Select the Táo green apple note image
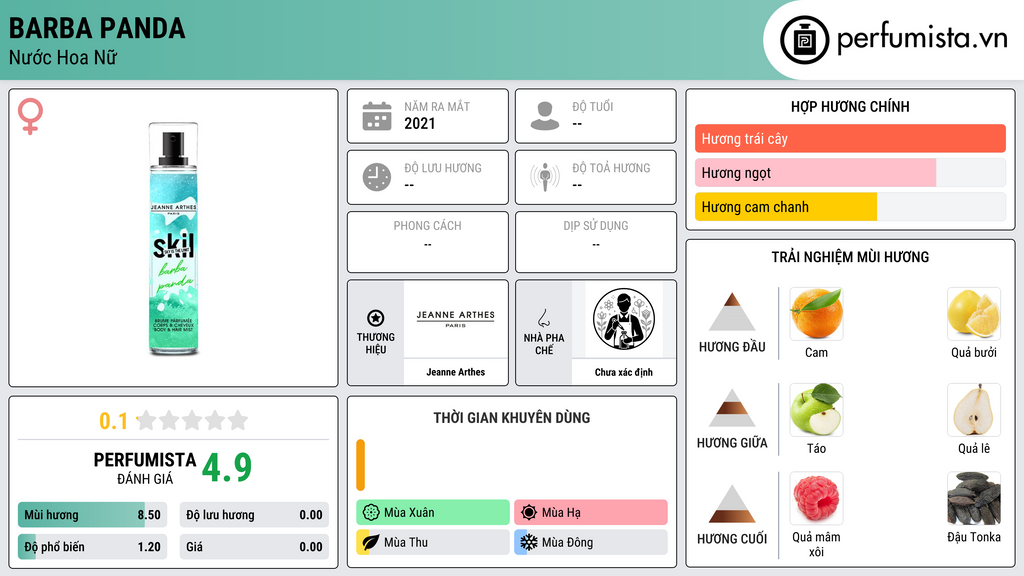The width and height of the screenshot is (1024, 576). coord(816,409)
